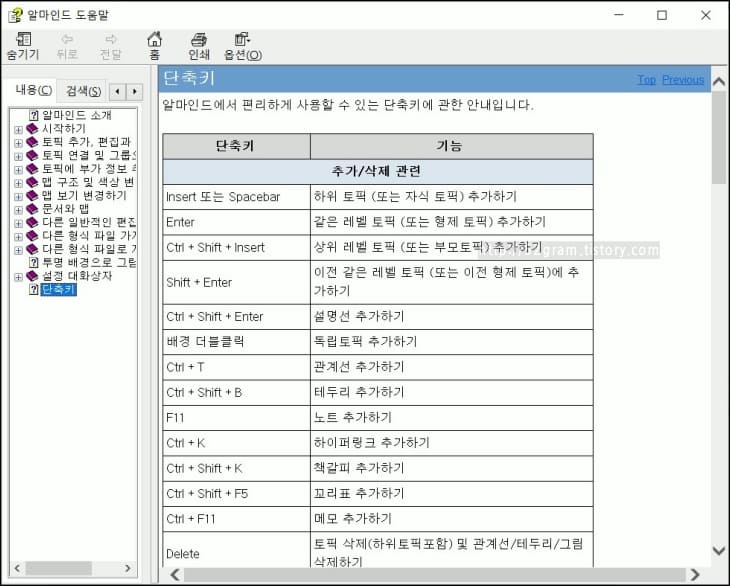Click the 알마인드 도움말 title bar help icon
Image resolution: width=730 pixels, height=586 pixels.
pos(15,15)
